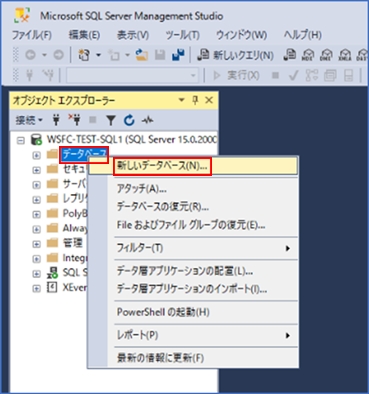Expand the XEvent Profiler node
Screen dimensions: 369x394
pos(36,288)
